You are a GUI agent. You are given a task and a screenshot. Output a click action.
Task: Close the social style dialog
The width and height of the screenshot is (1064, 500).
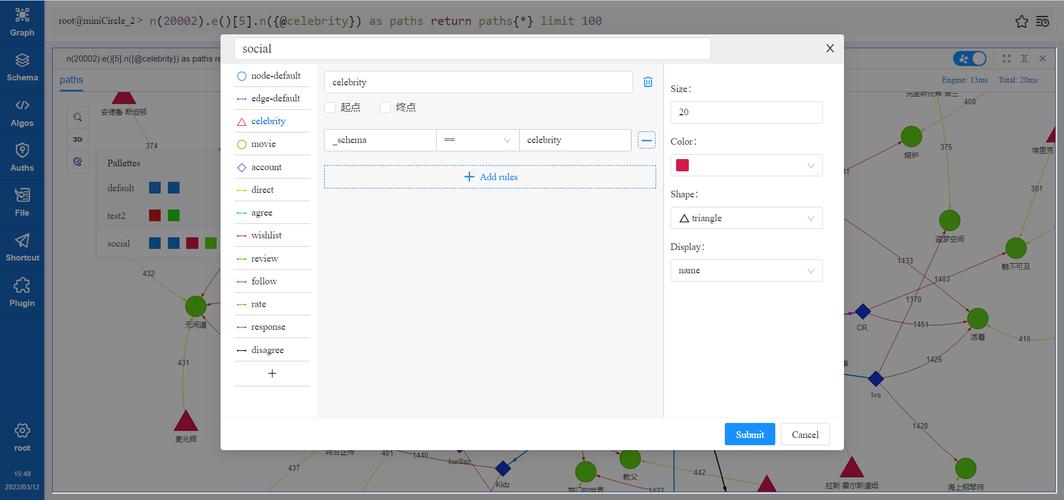pos(829,48)
